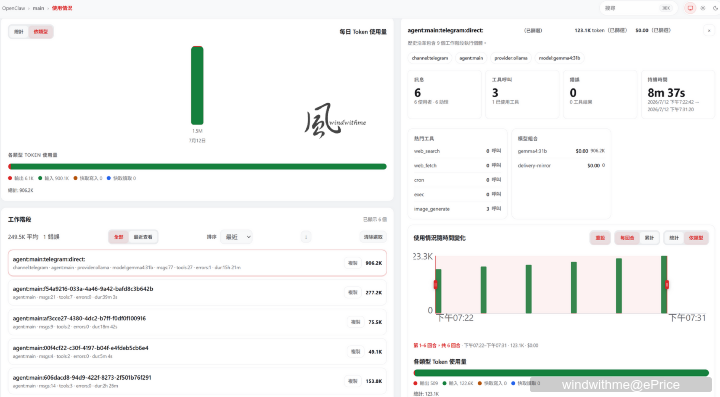Copy the session with 75.5K tokens

coord(355,322)
